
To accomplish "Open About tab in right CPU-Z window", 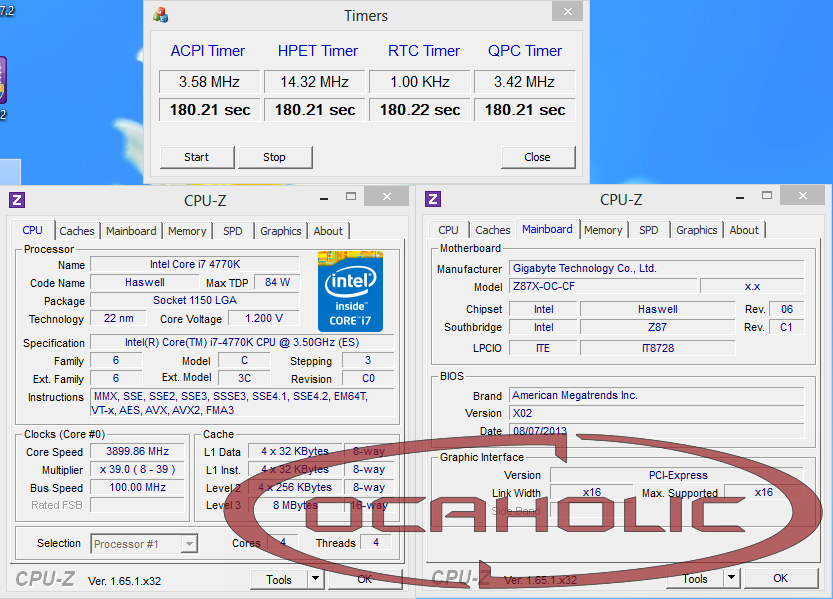I will tap(744, 230).
